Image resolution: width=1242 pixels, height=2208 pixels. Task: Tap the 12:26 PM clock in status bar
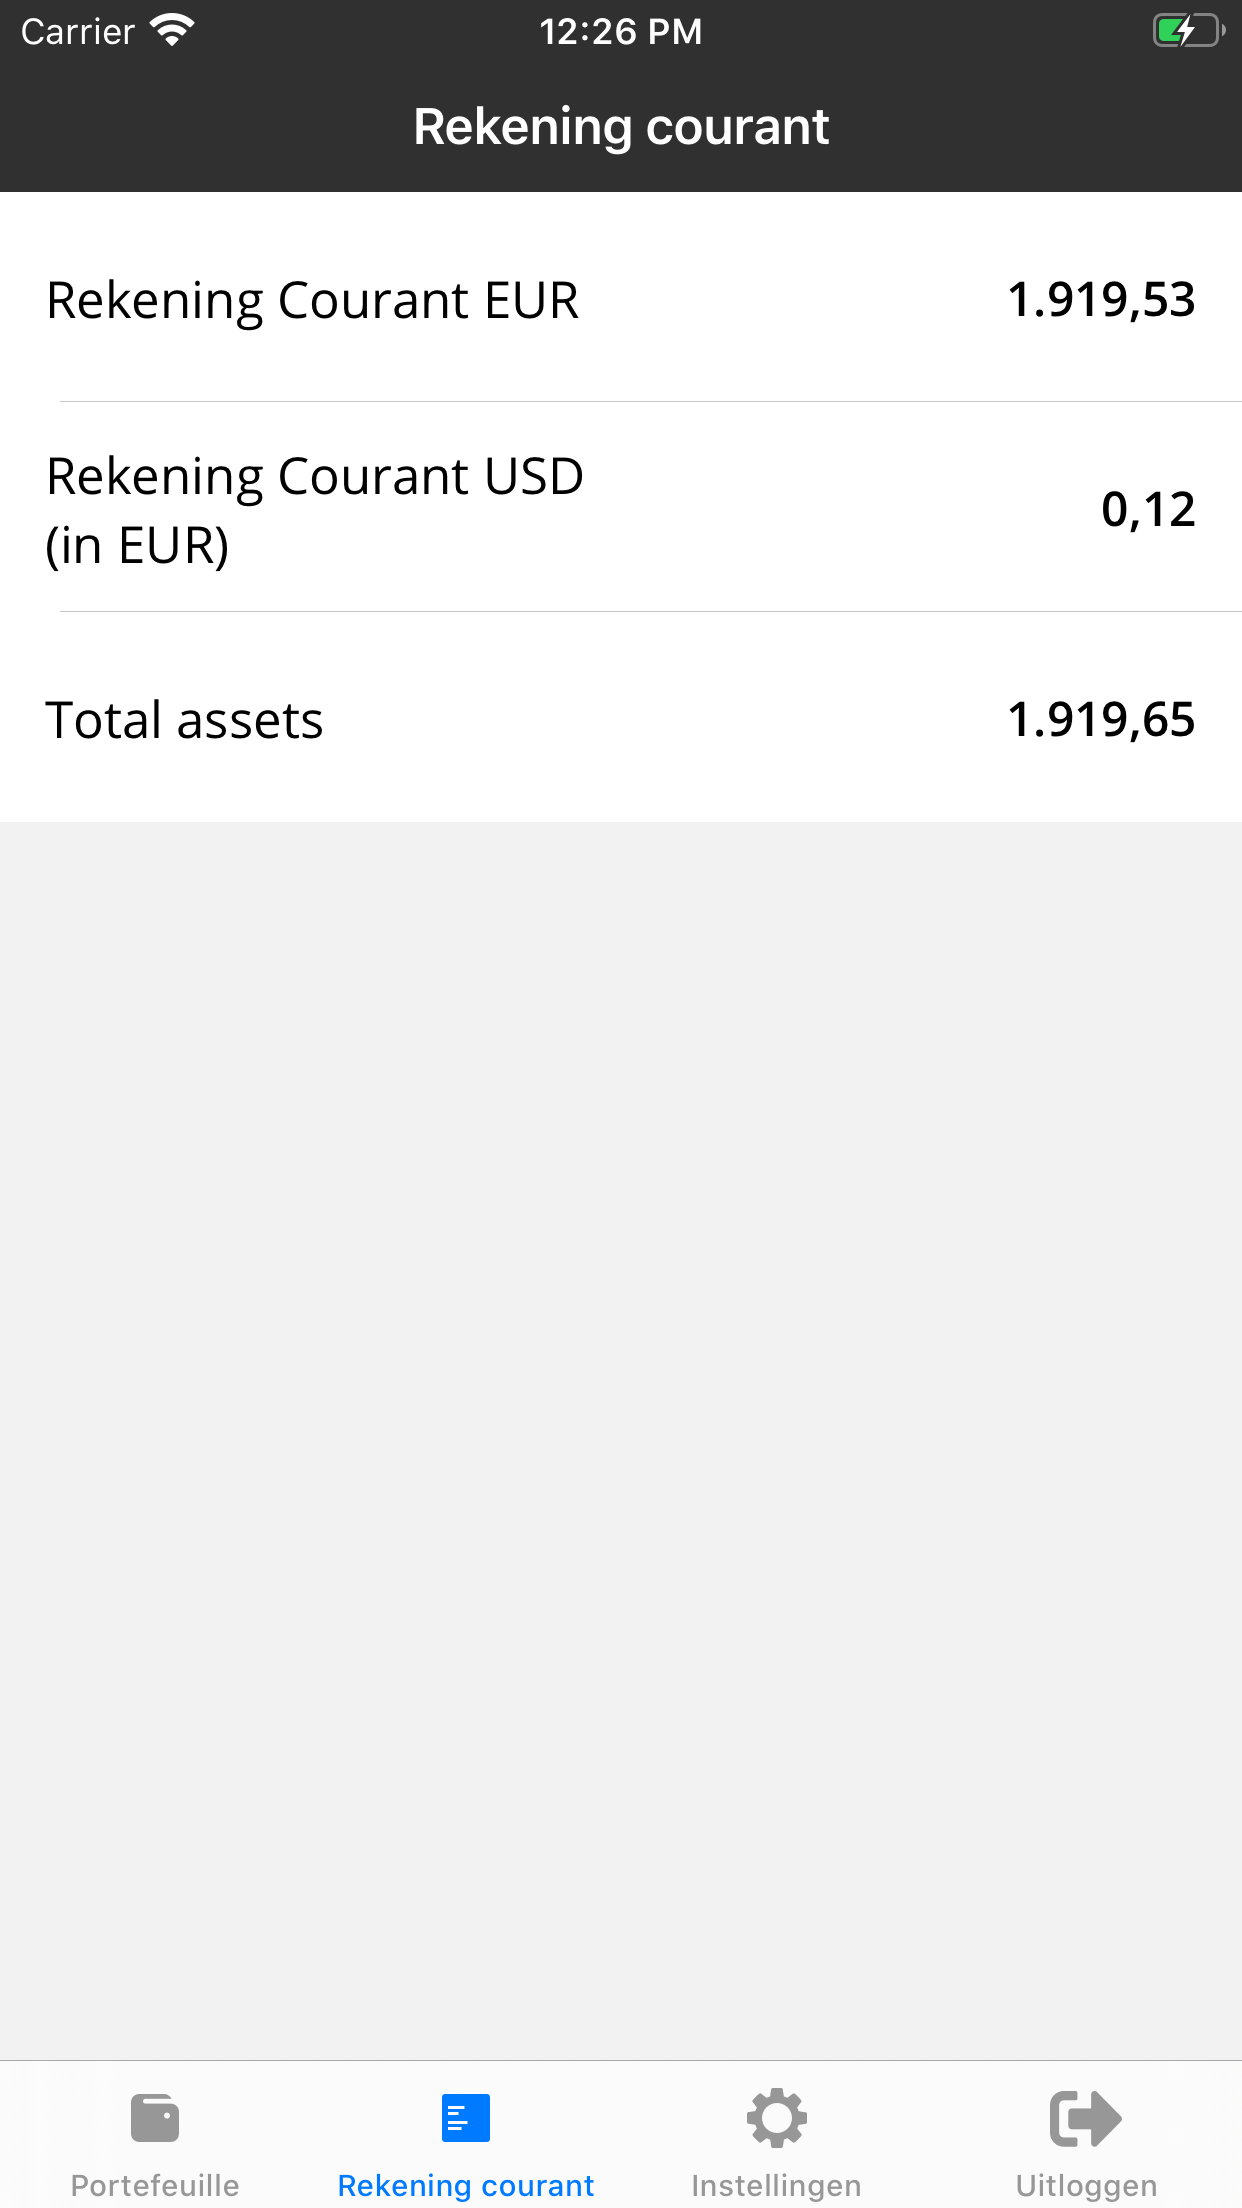[x=621, y=31]
